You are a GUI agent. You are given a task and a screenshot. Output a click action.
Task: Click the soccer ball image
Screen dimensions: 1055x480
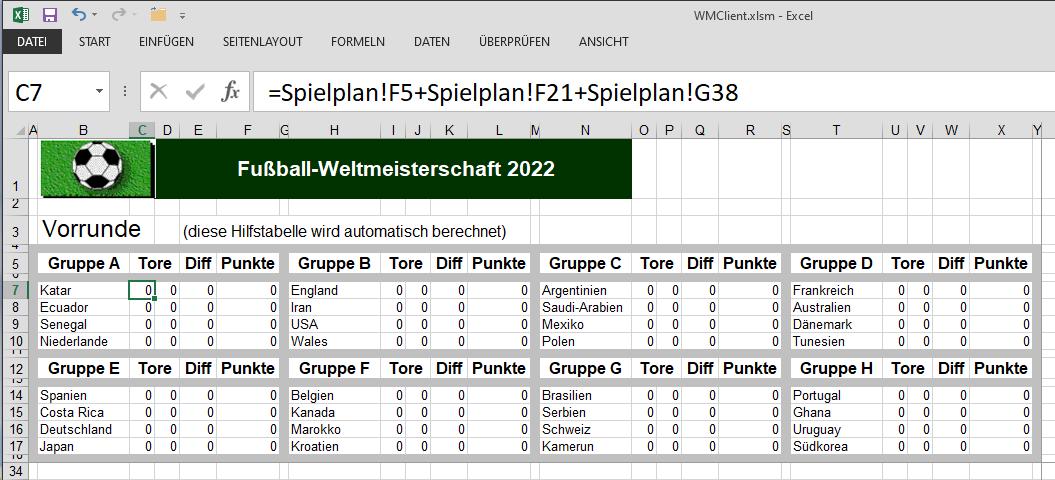click(98, 165)
